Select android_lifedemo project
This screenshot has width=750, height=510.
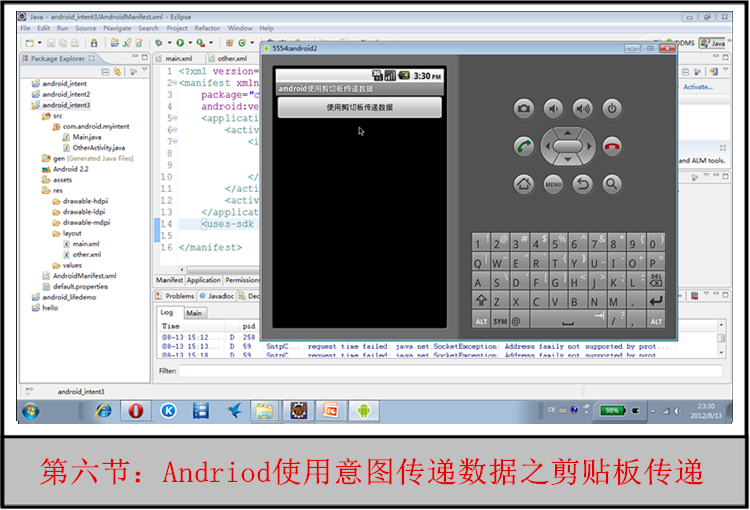click(x=69, y=297)
